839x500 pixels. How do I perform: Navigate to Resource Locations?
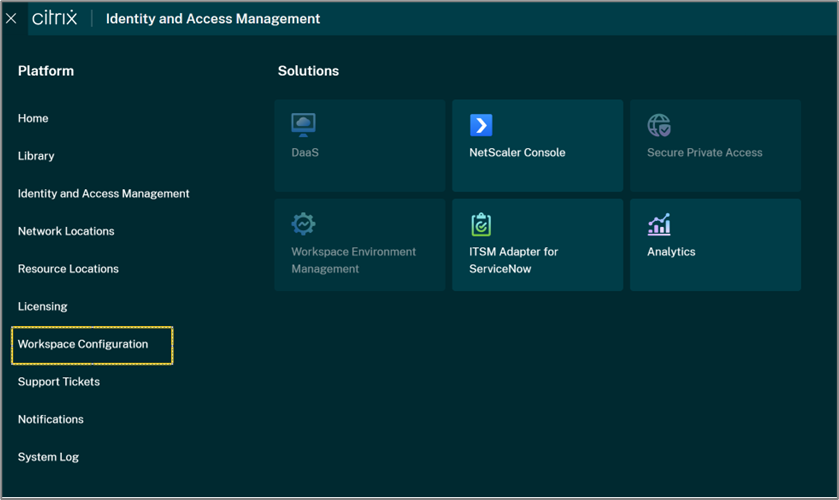[68, 269]
